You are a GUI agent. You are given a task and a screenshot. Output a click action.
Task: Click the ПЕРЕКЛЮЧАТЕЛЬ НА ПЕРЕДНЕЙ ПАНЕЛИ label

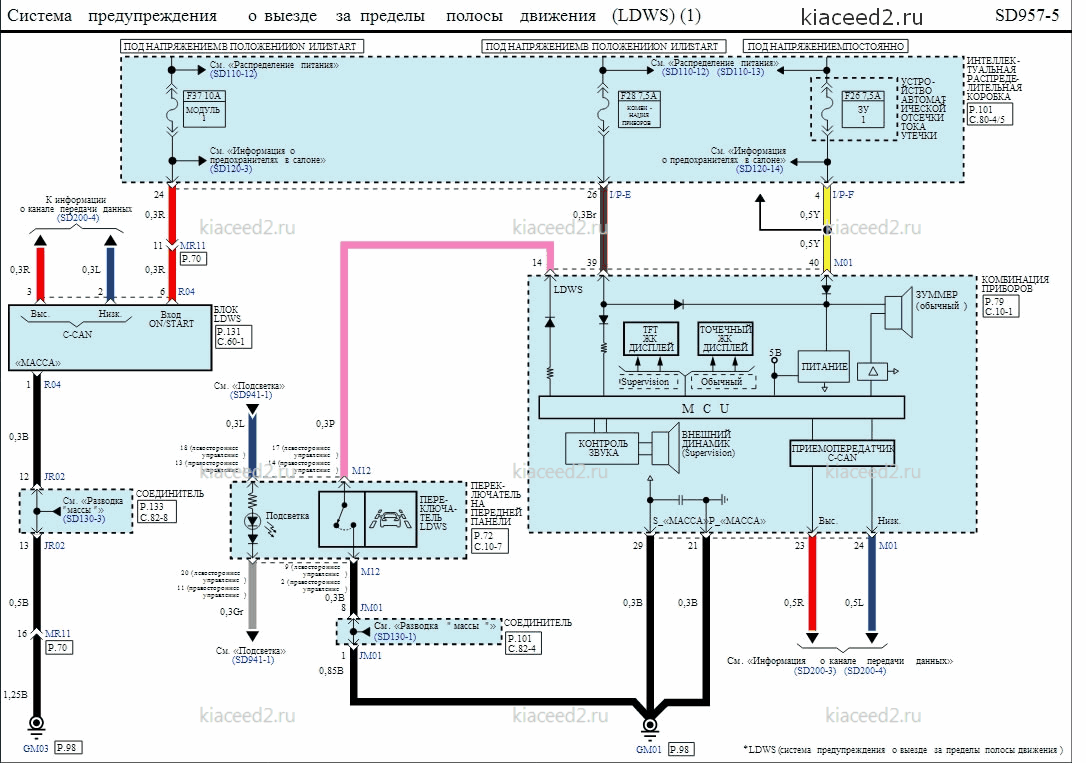click(496, 504)
